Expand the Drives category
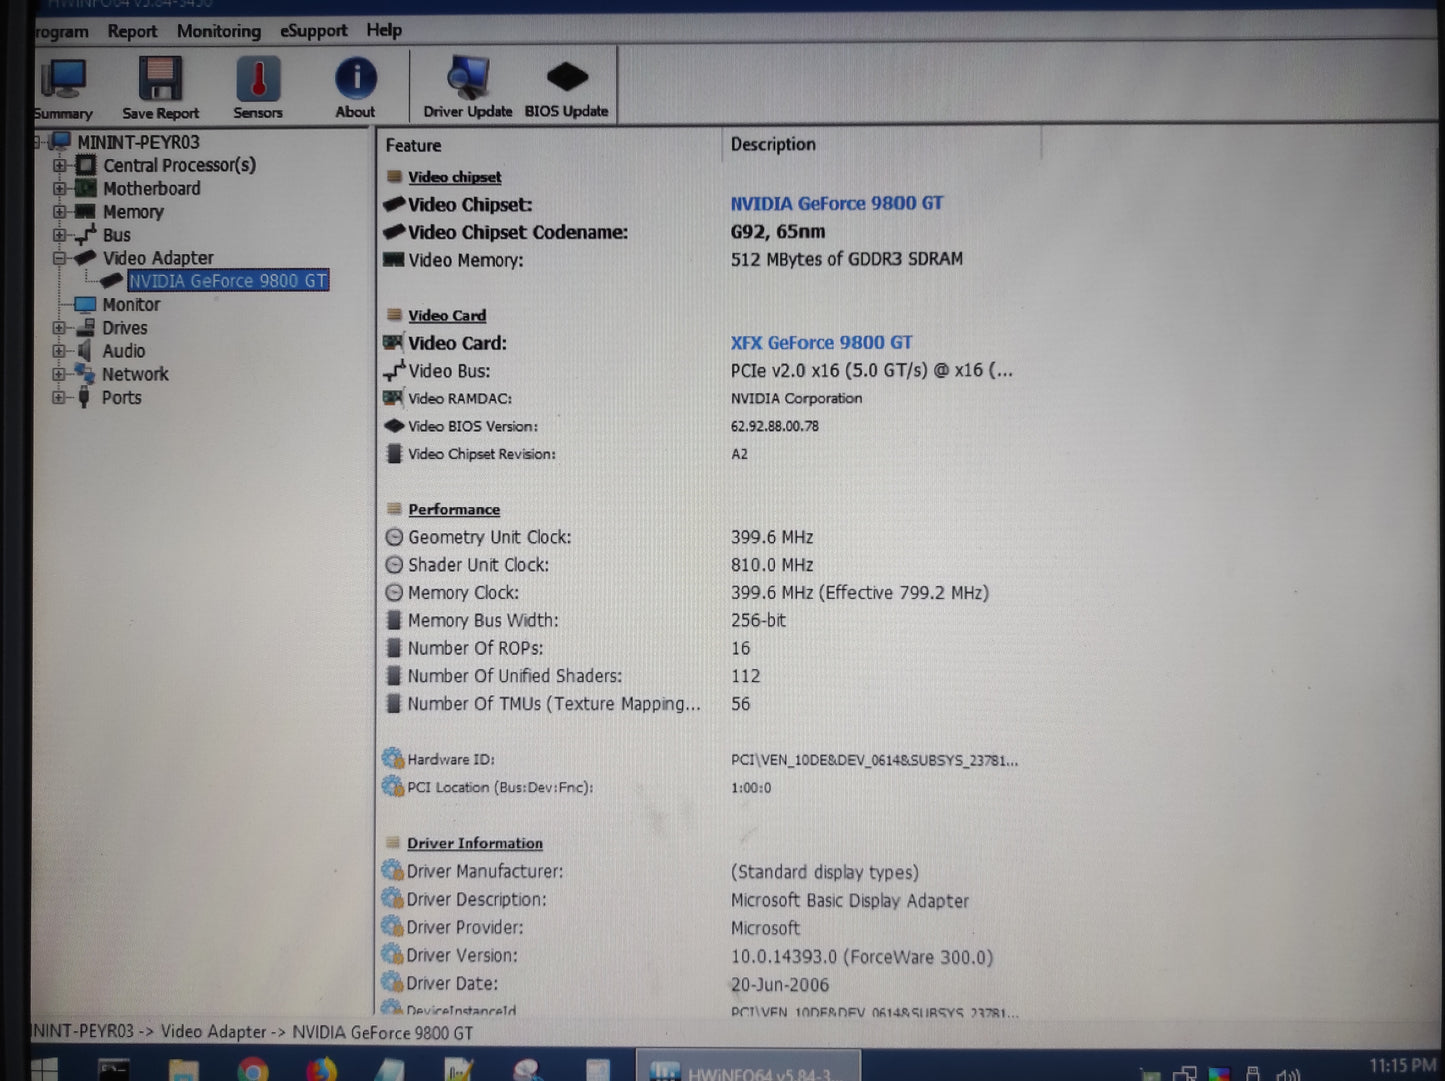The height and width of the screenshot is (1081, 1445). coord(58,328)
